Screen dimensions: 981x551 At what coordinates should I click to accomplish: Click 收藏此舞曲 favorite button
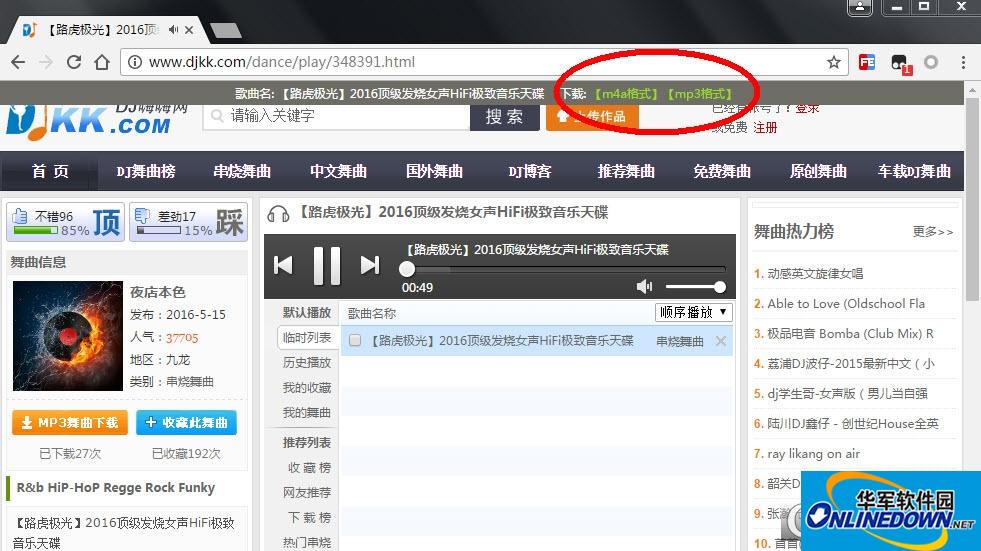pyautogui.click(x=187, y=423)
